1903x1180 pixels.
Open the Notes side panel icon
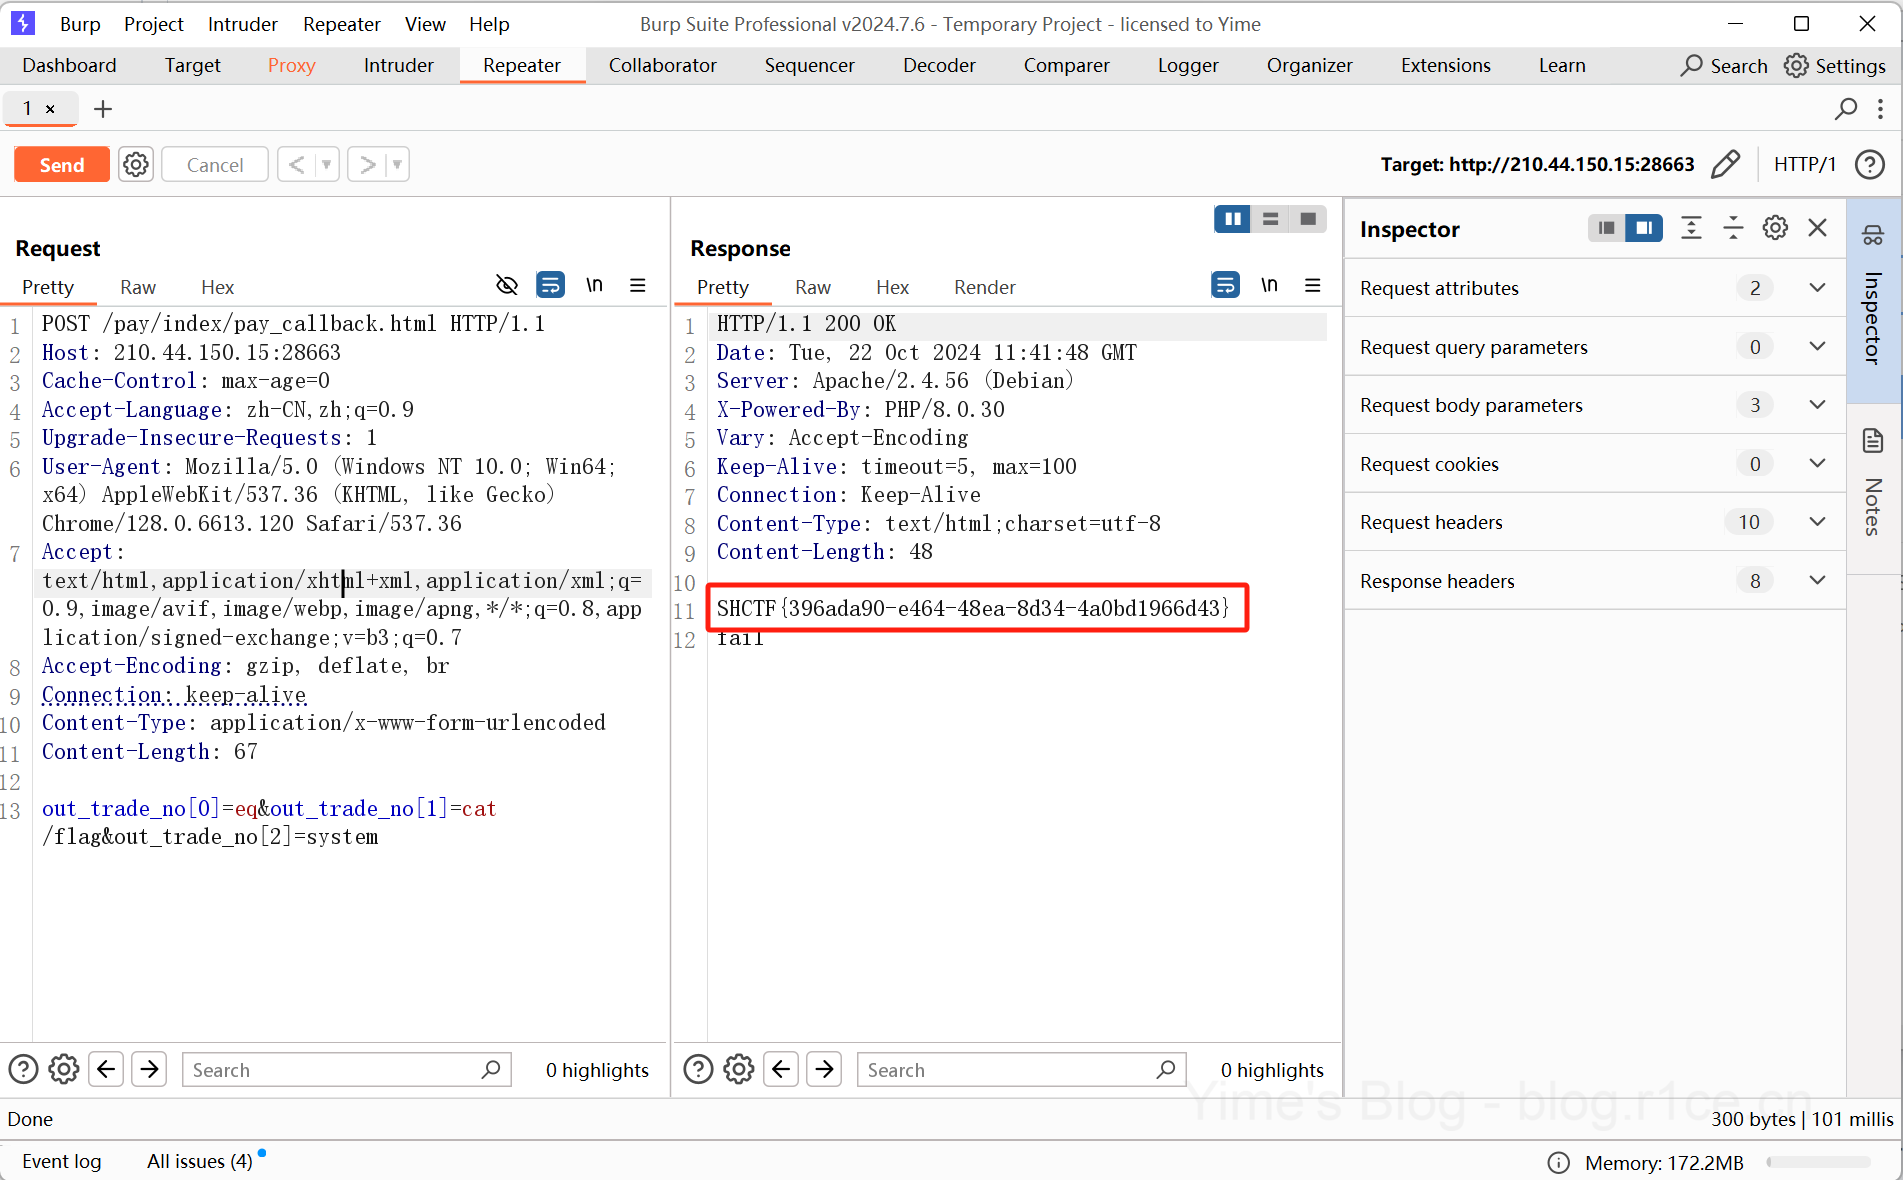click(1873, 441)
